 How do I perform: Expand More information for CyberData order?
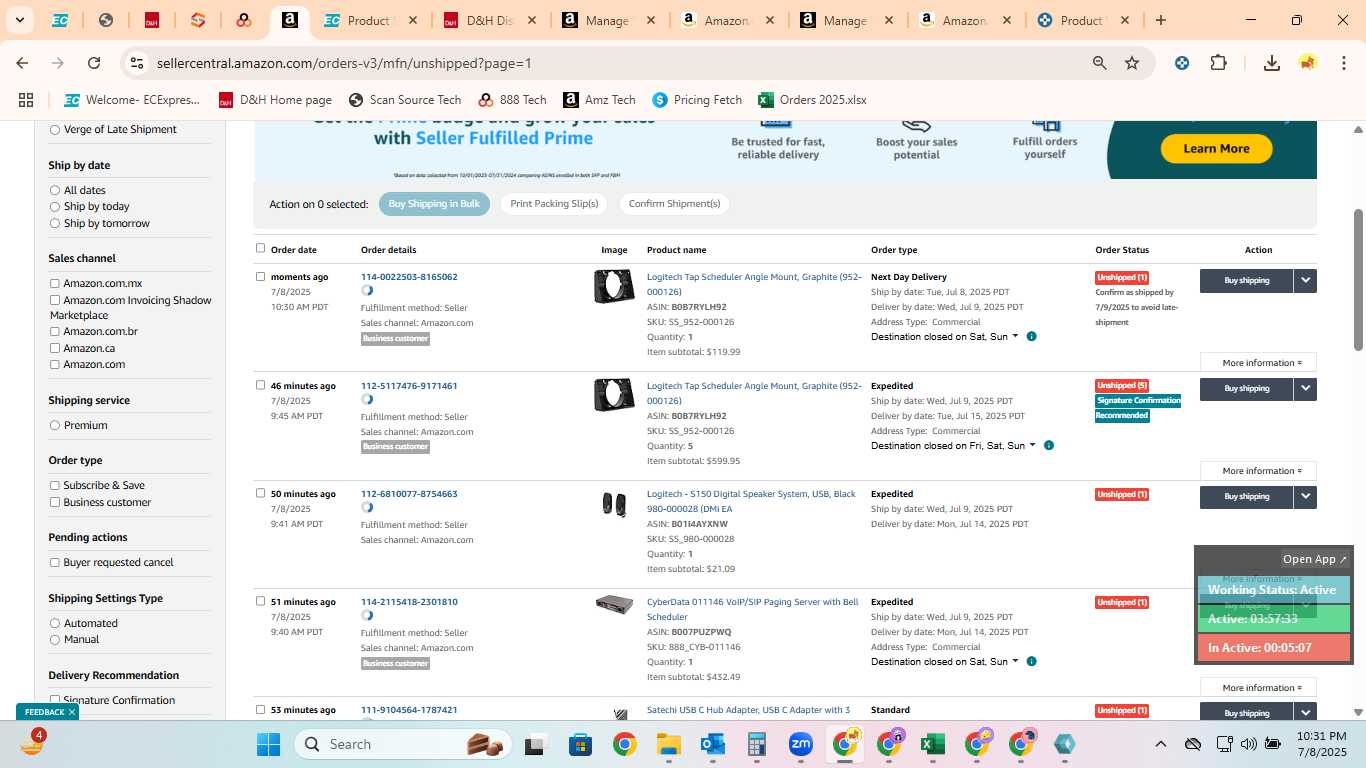point(1258,687)
